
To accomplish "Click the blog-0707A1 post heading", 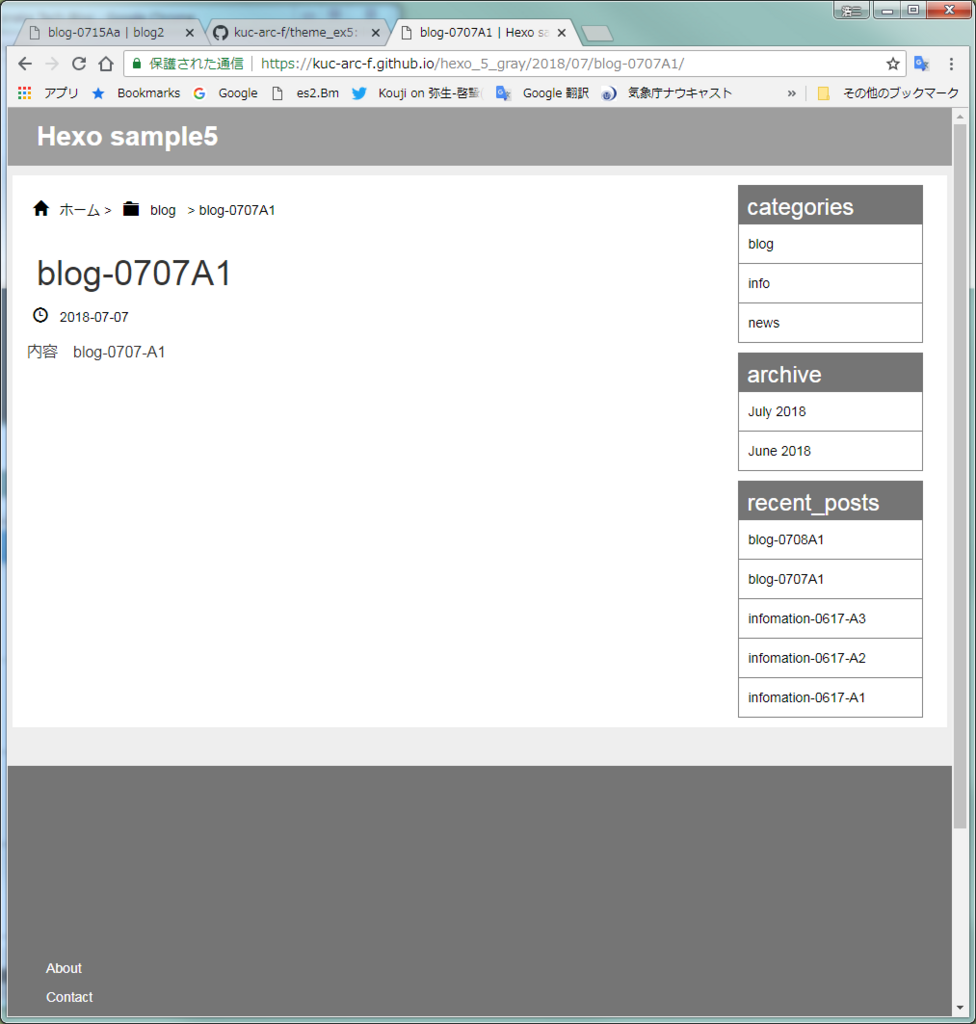I will coord(134,272).
